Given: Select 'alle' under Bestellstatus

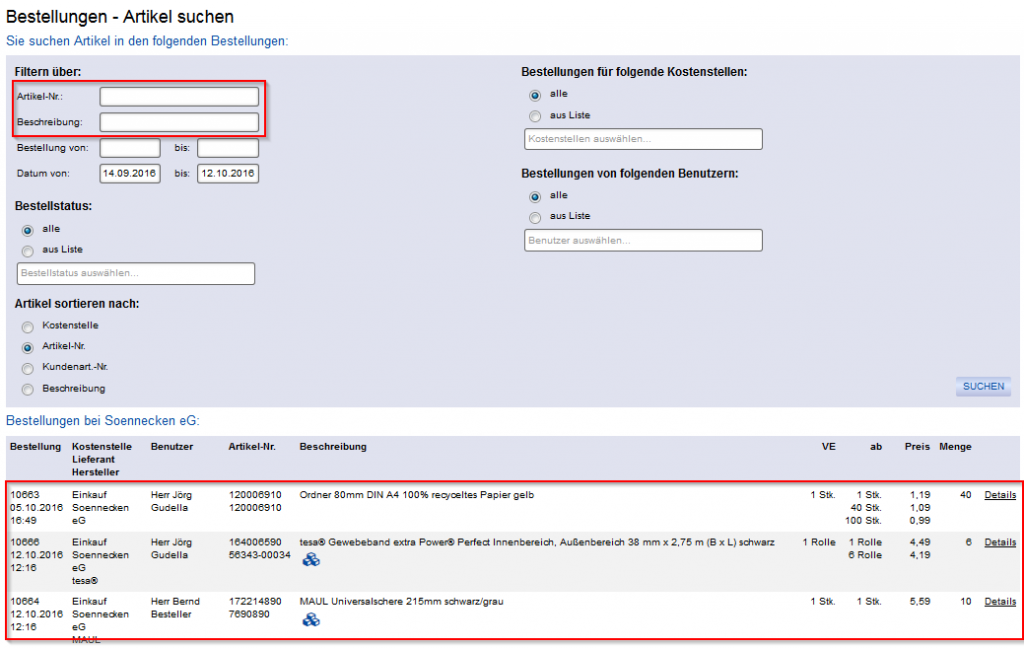Looking at the screenshot, I should pyautogui.click(x=27, y=230).
